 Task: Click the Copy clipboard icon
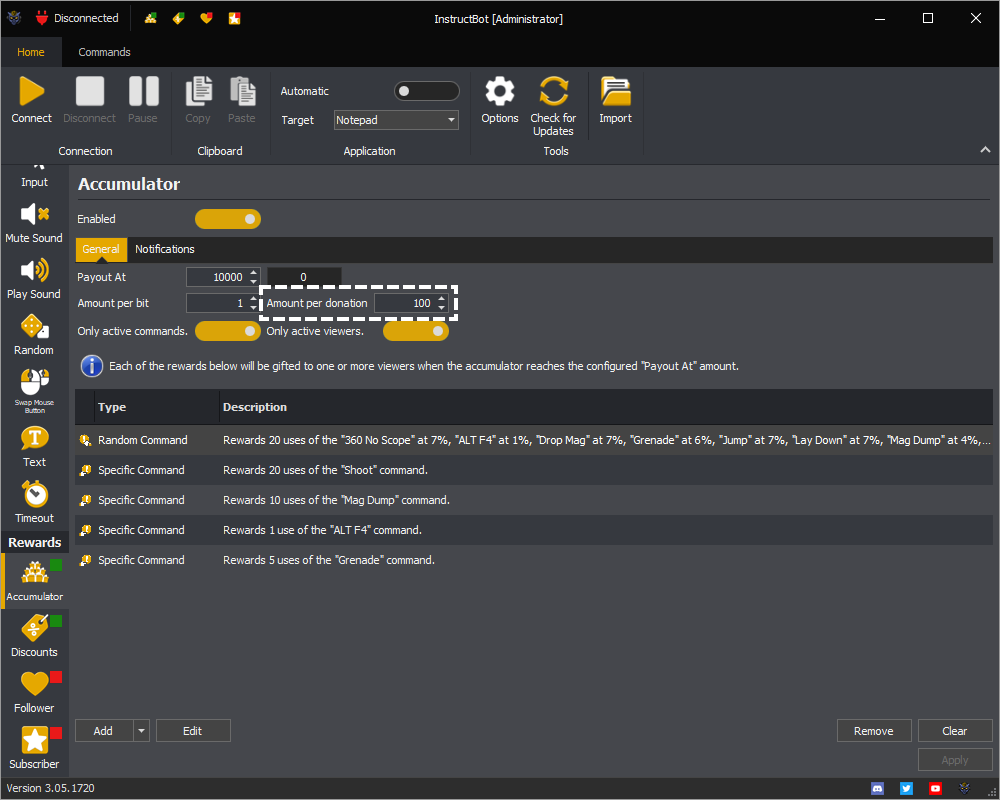coord(198,91)
